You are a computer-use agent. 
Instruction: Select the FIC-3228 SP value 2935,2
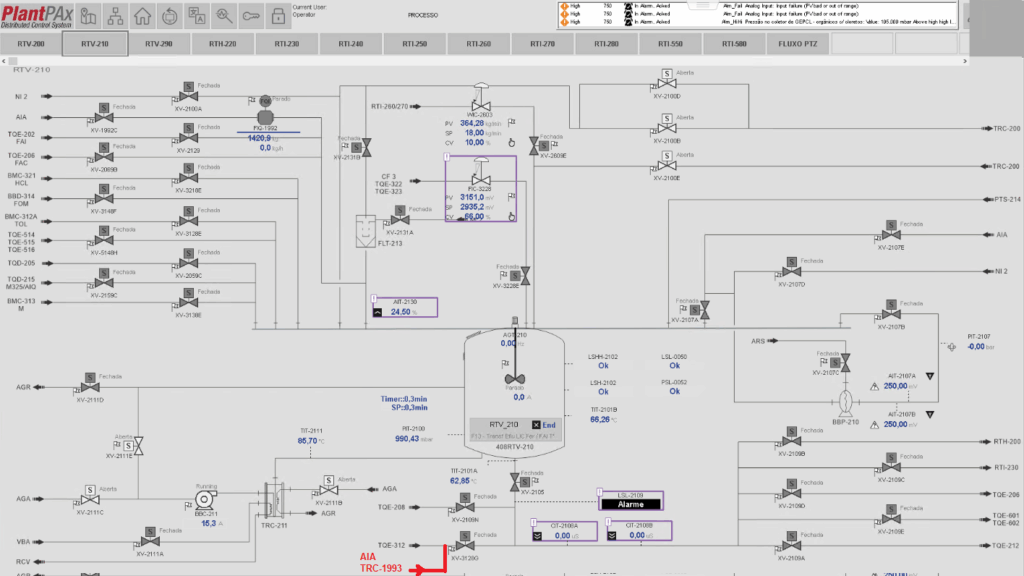click(x=472, y=207)
